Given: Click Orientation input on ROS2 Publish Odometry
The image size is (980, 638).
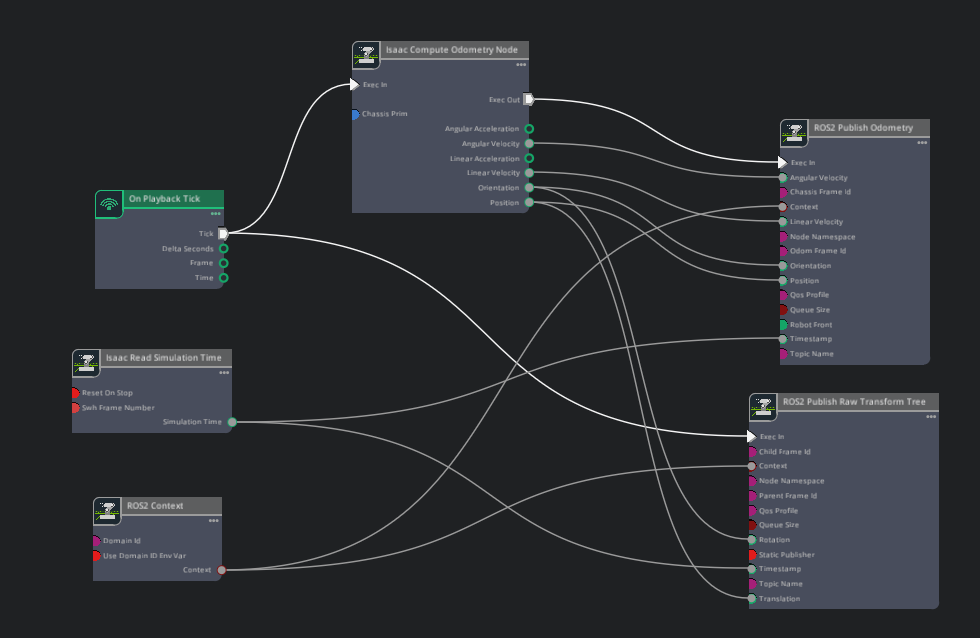Looking at the screenshot, I should (782, 266).
